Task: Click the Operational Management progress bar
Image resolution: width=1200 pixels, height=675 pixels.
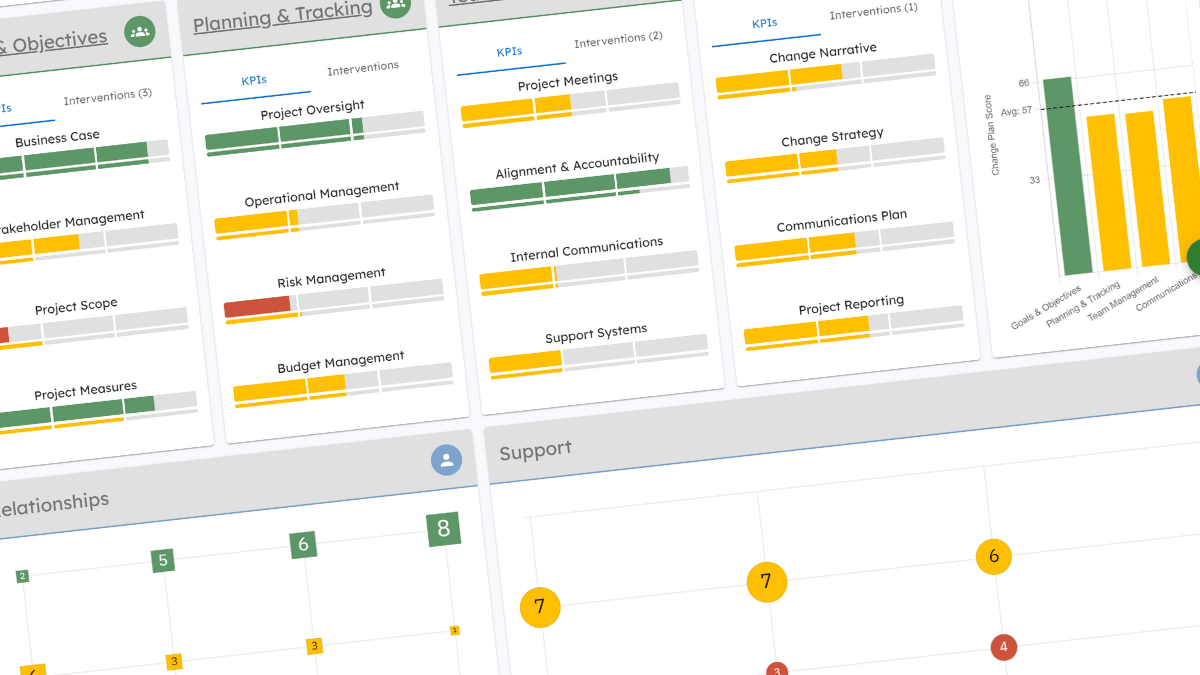Action: (x=324, y=217)
